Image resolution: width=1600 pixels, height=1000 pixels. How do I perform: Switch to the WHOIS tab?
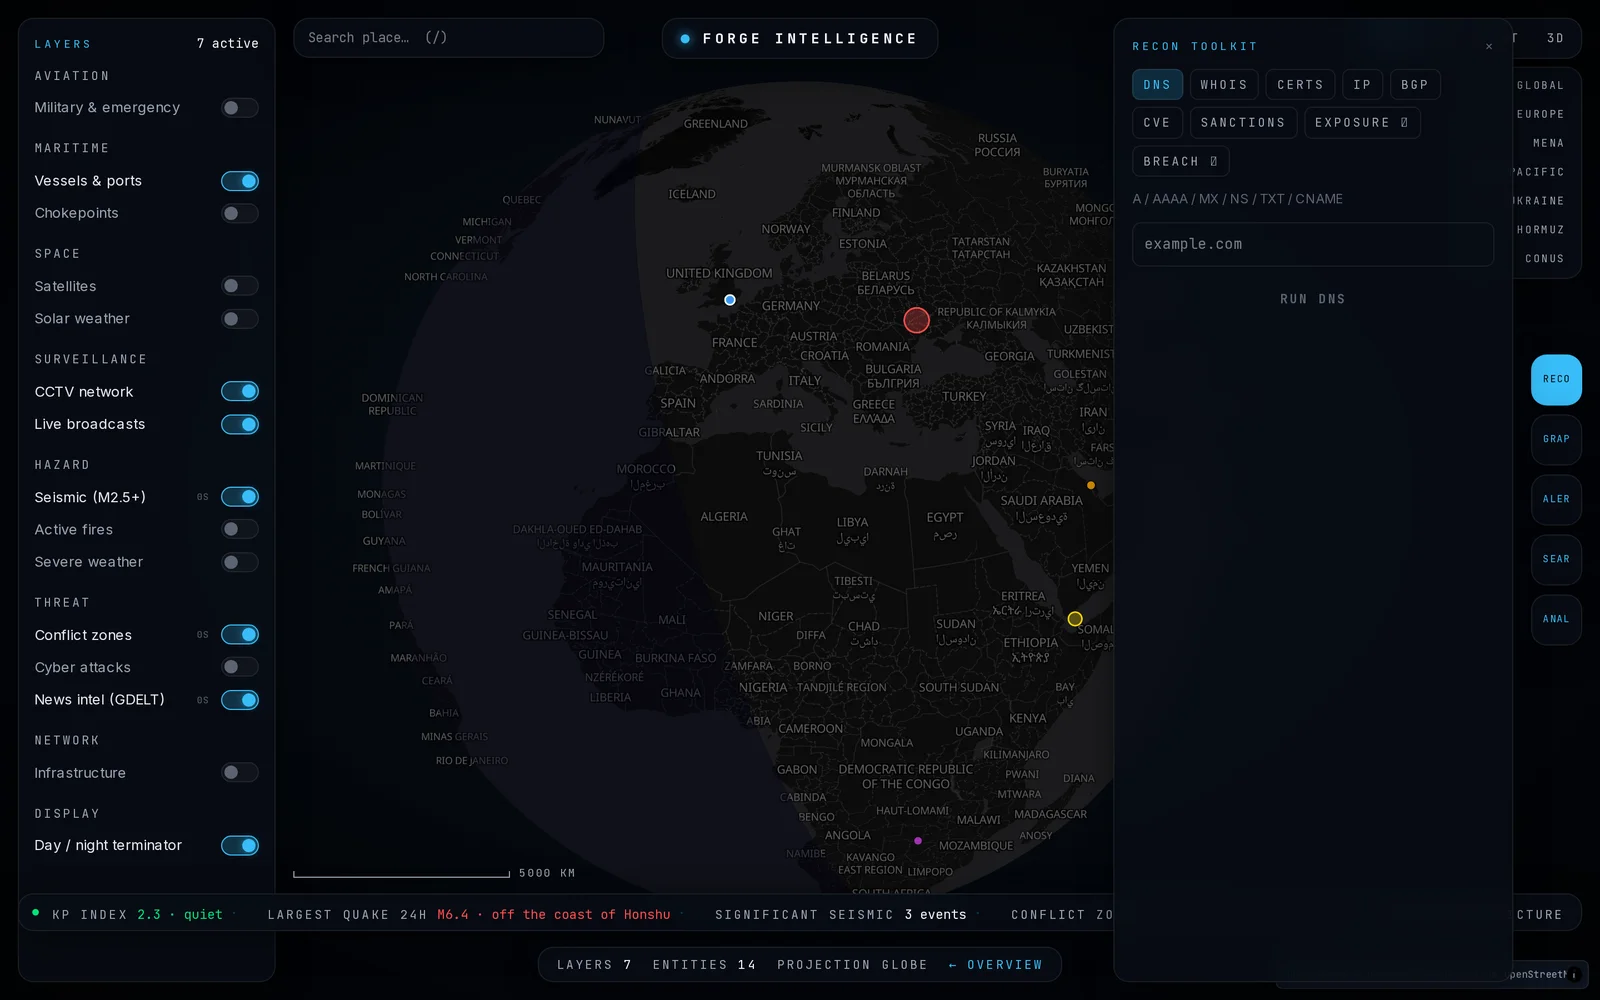pos(1224,85)
